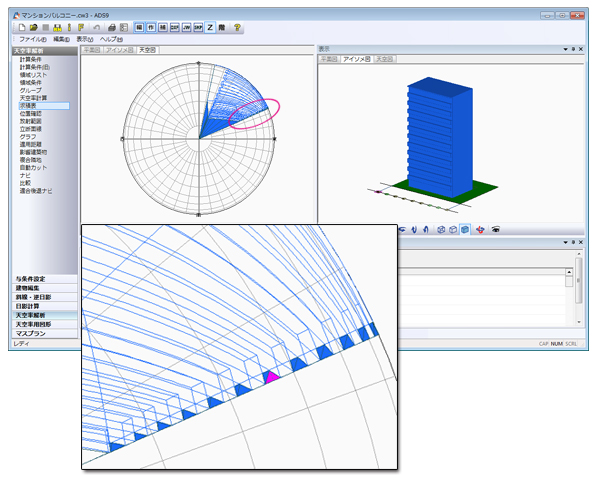Expand the 建物編集 section
The height and width of the screenshot is (480, 600).
[x=45, y=288]
